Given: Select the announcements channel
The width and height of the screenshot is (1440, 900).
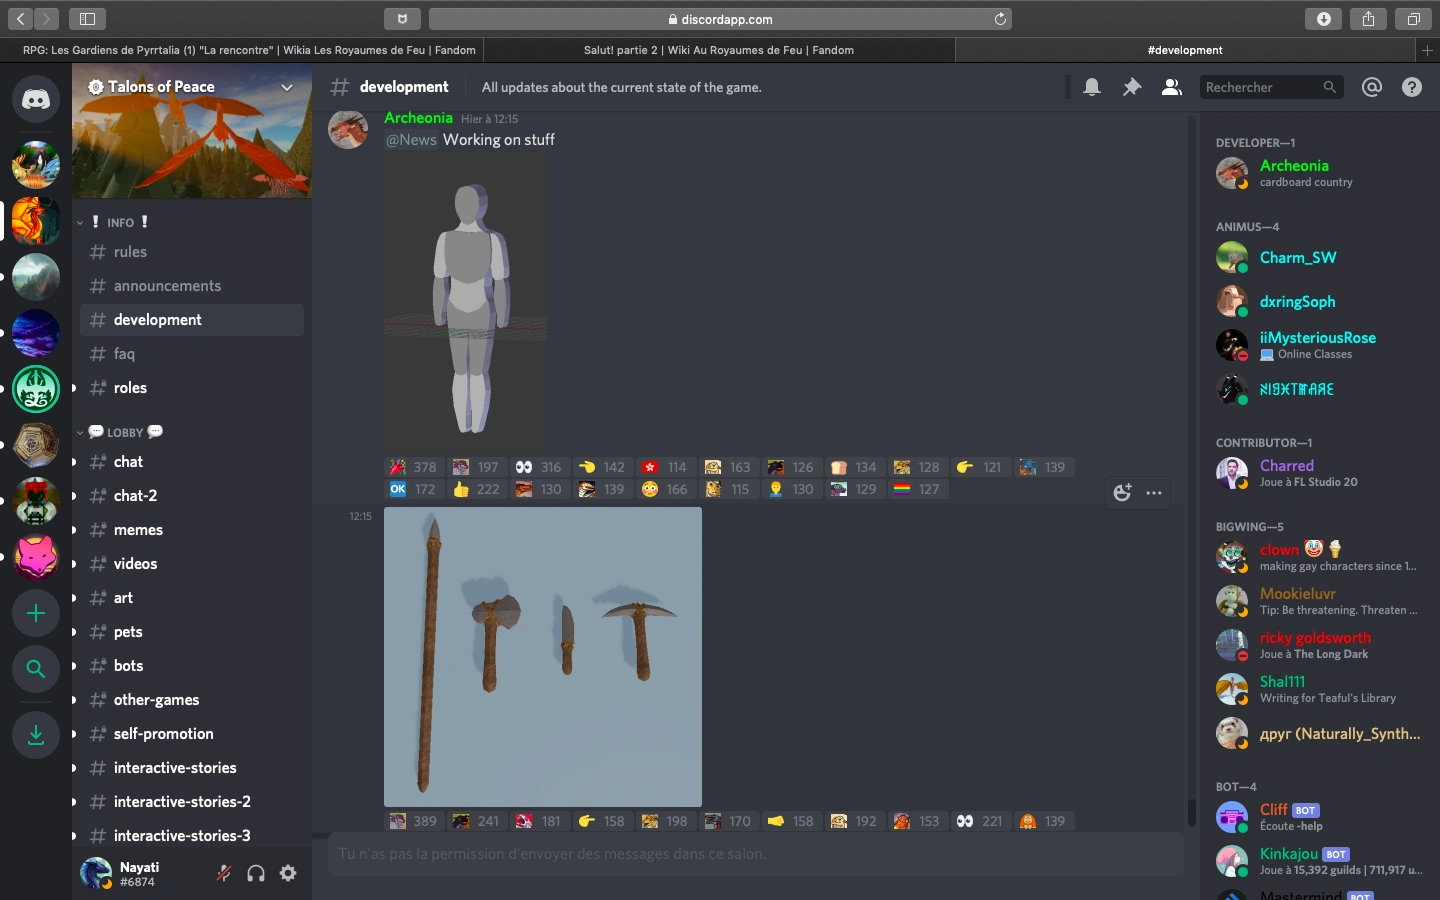Looking at the screenshot, I should [167, 286].
